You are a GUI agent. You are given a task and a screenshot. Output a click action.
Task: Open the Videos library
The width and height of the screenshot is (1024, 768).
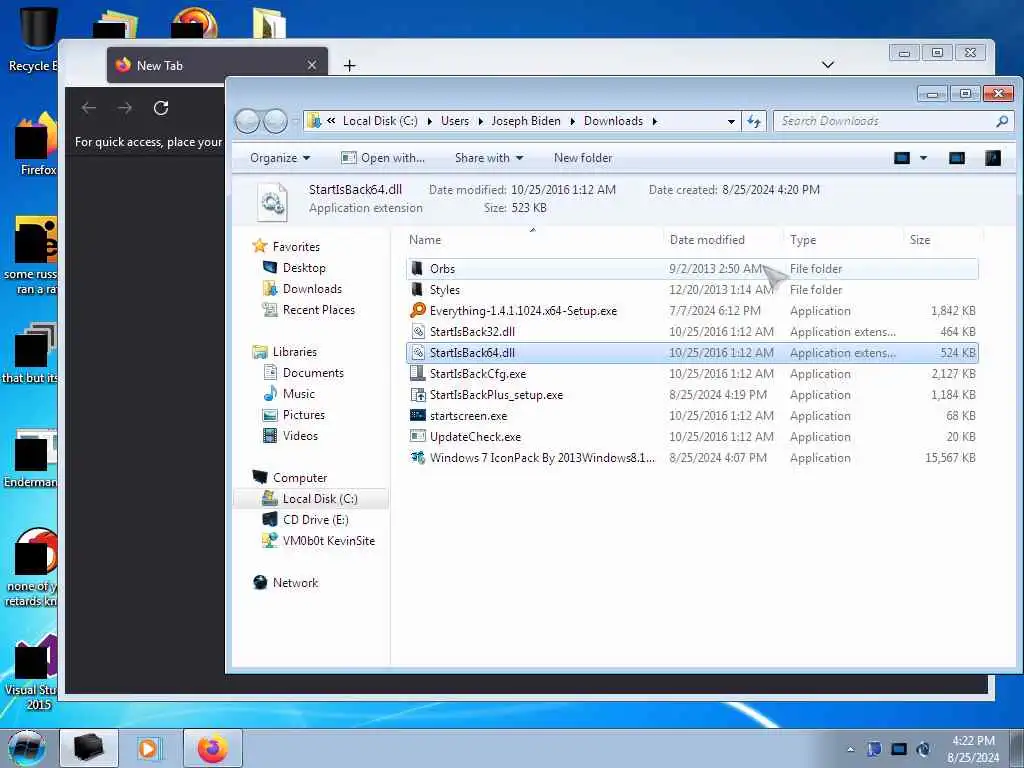300,436
